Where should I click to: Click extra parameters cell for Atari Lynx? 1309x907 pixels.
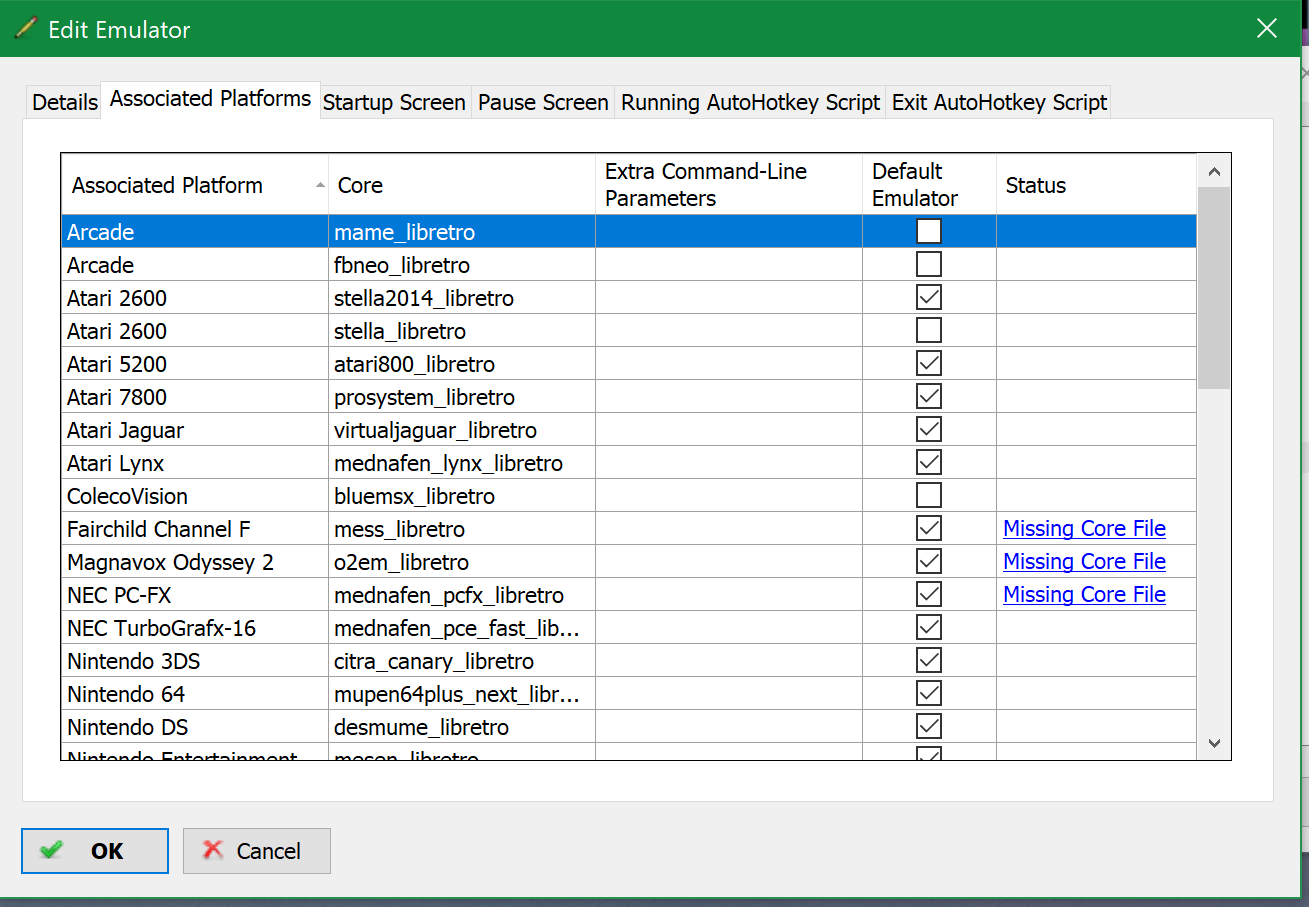(x=729, y=463)
